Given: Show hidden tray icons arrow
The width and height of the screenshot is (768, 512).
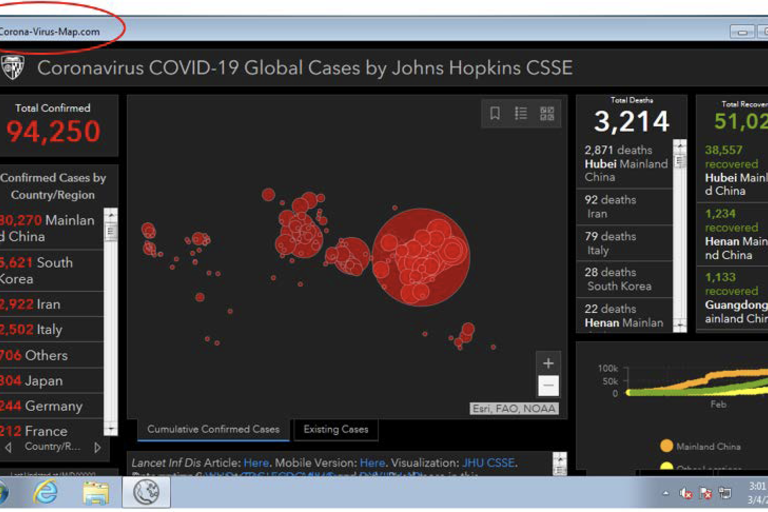Looking at the screenshot, I should tap(665, 493).
